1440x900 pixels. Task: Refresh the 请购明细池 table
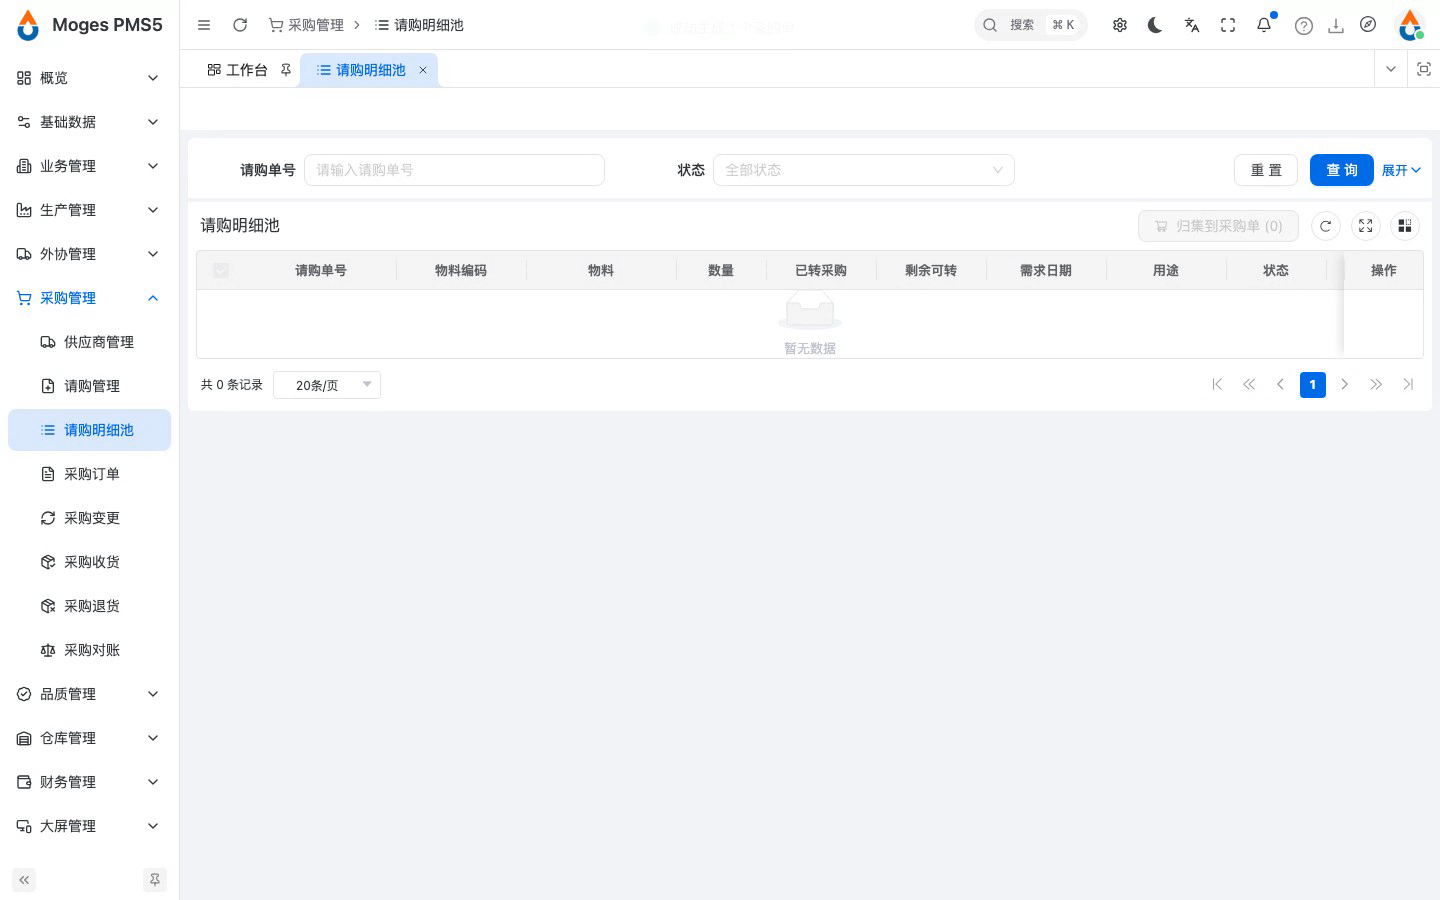click(x=1326, y=226)
